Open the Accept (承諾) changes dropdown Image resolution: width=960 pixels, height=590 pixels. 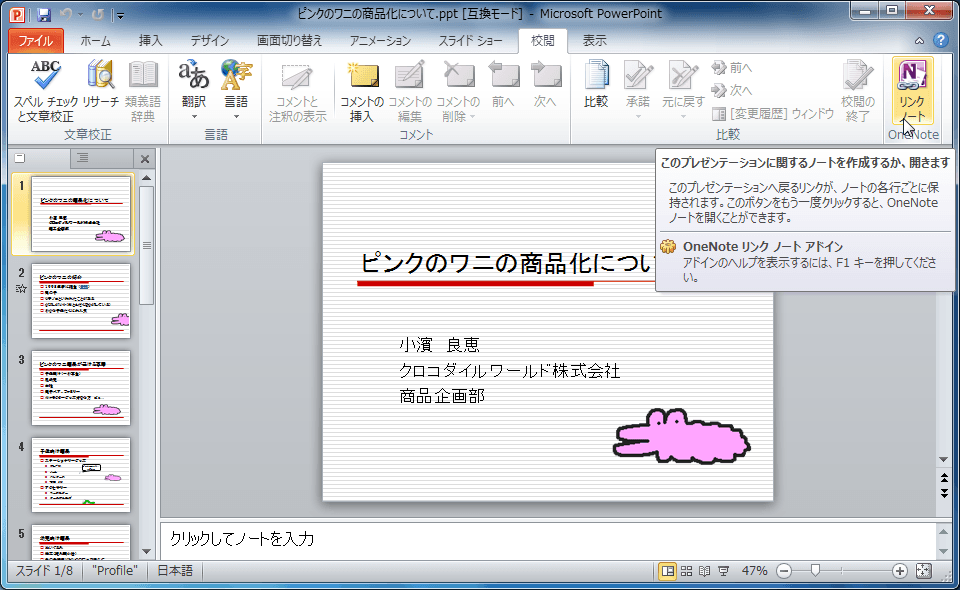pyautogui.click(x=637, y=91)
